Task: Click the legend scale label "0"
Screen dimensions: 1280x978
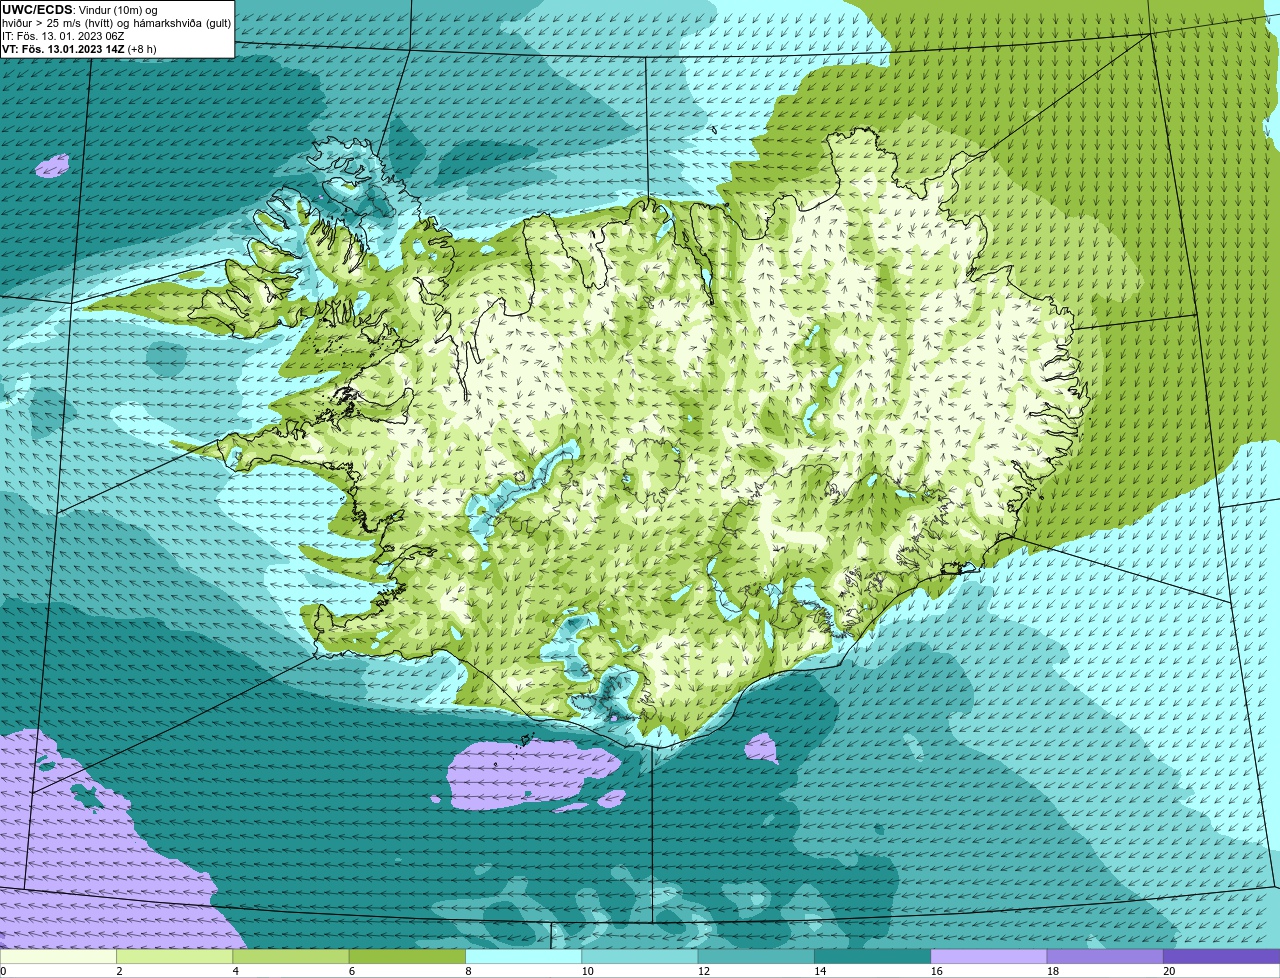Action: click(3, 971)
